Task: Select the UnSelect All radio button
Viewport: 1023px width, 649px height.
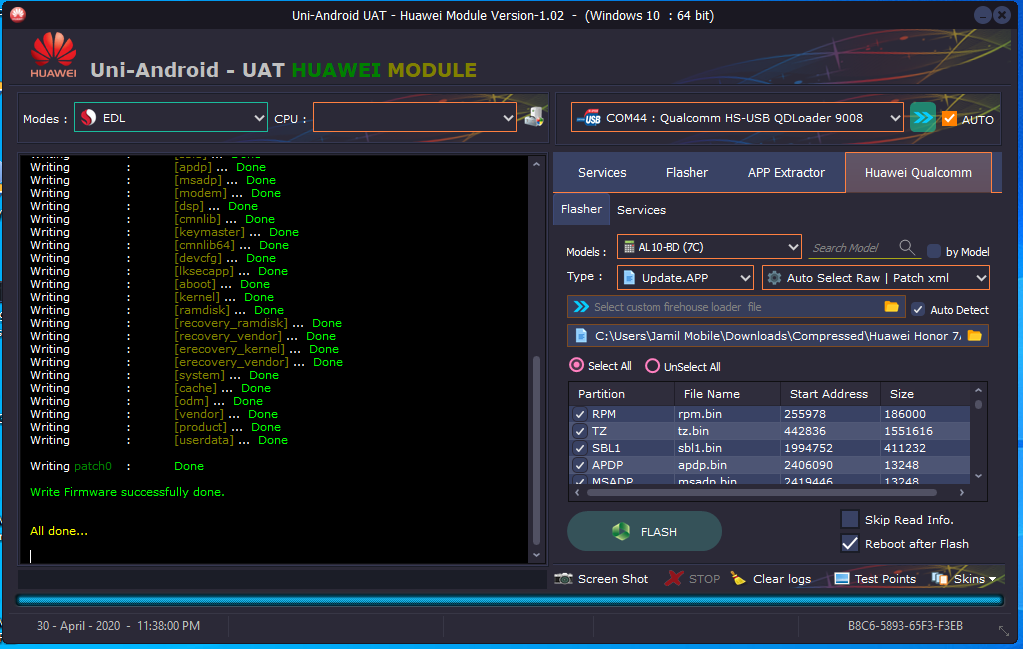Action: tap(652, 366)
